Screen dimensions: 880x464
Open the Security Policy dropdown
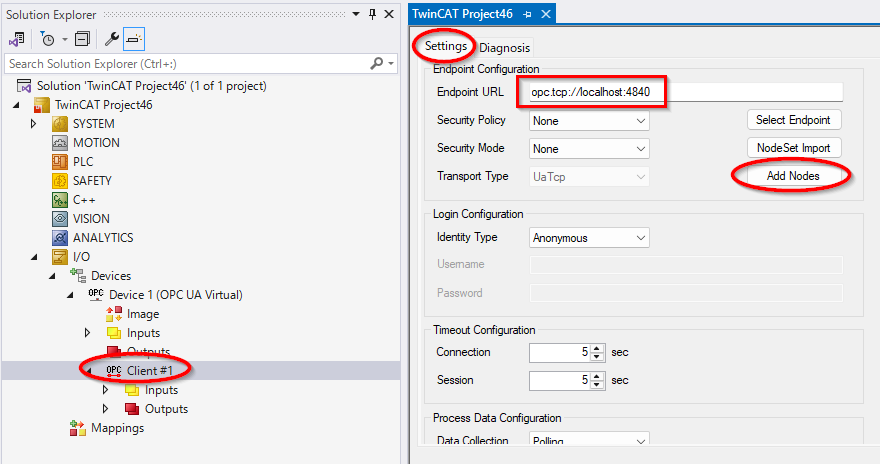(589, 120)
